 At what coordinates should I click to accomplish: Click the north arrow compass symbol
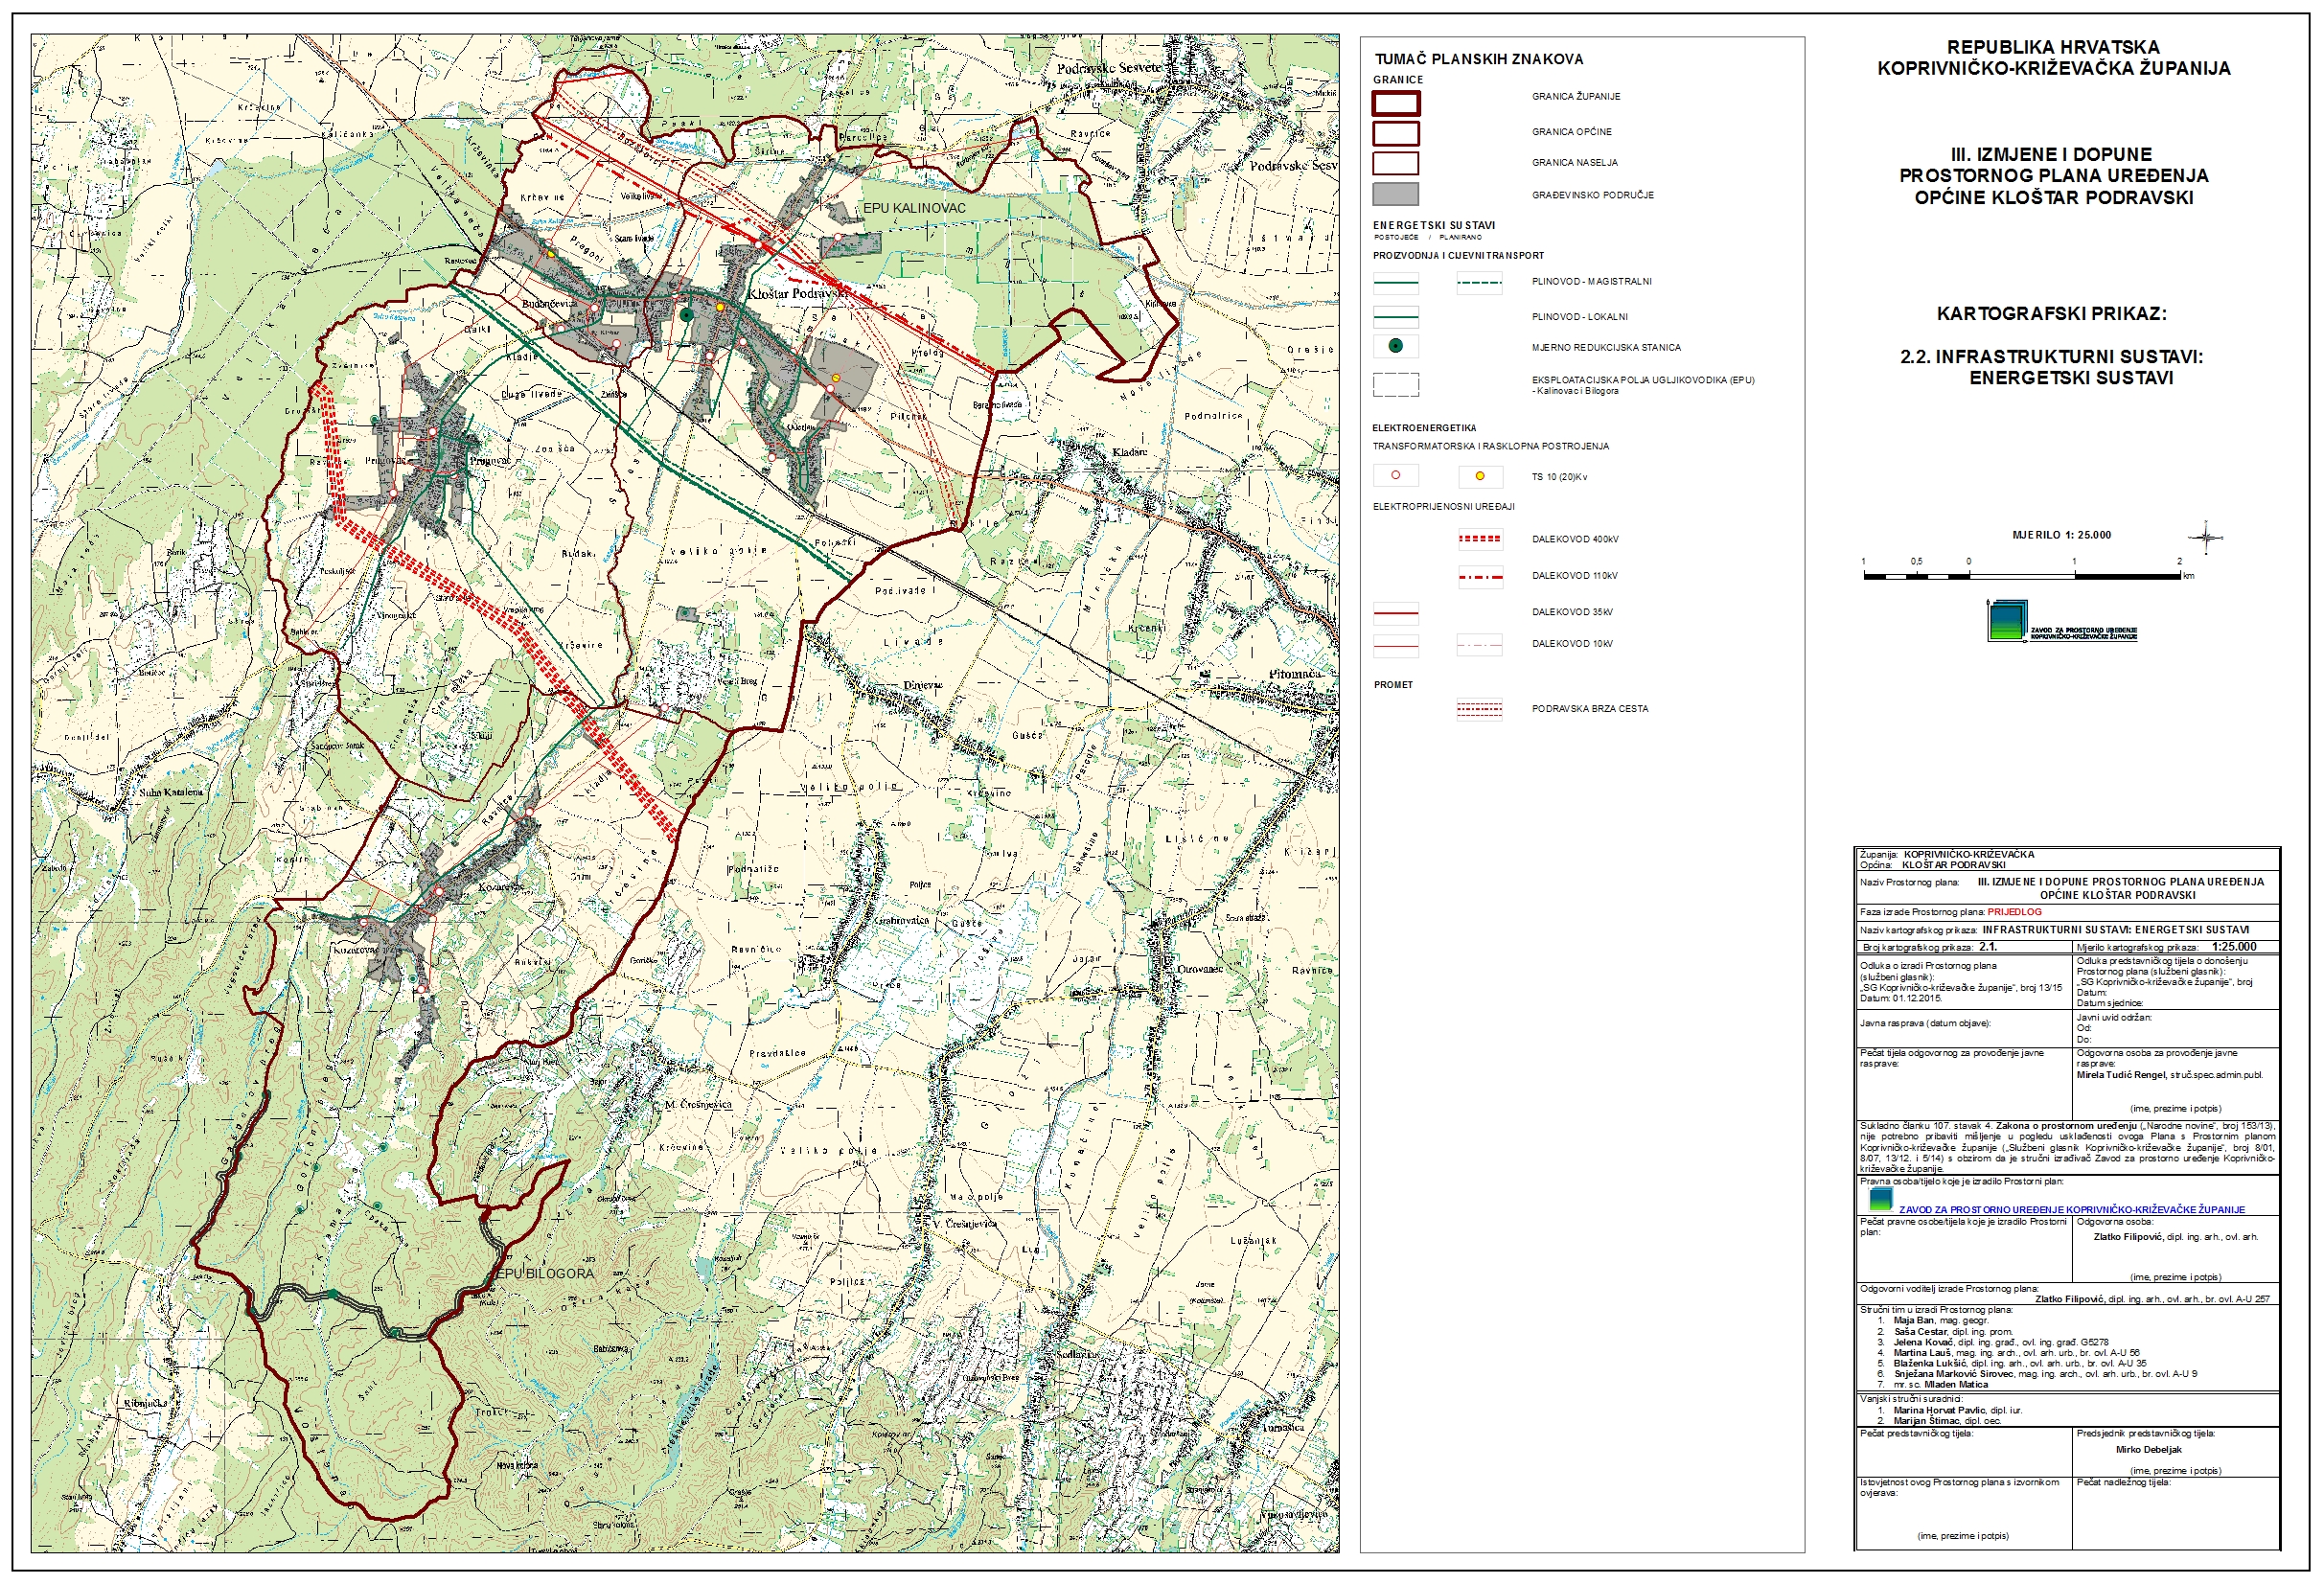pyautogui.click(x=2206, y=537)
